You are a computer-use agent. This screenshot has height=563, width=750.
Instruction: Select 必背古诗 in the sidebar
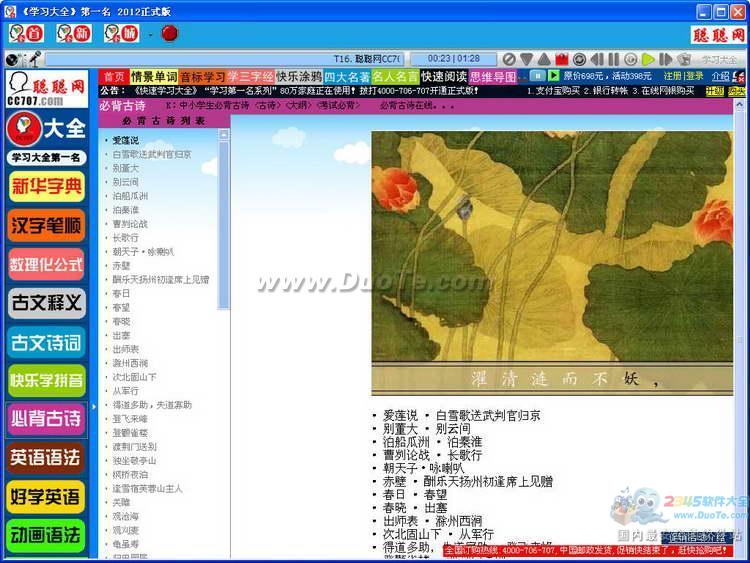point(46,419)
